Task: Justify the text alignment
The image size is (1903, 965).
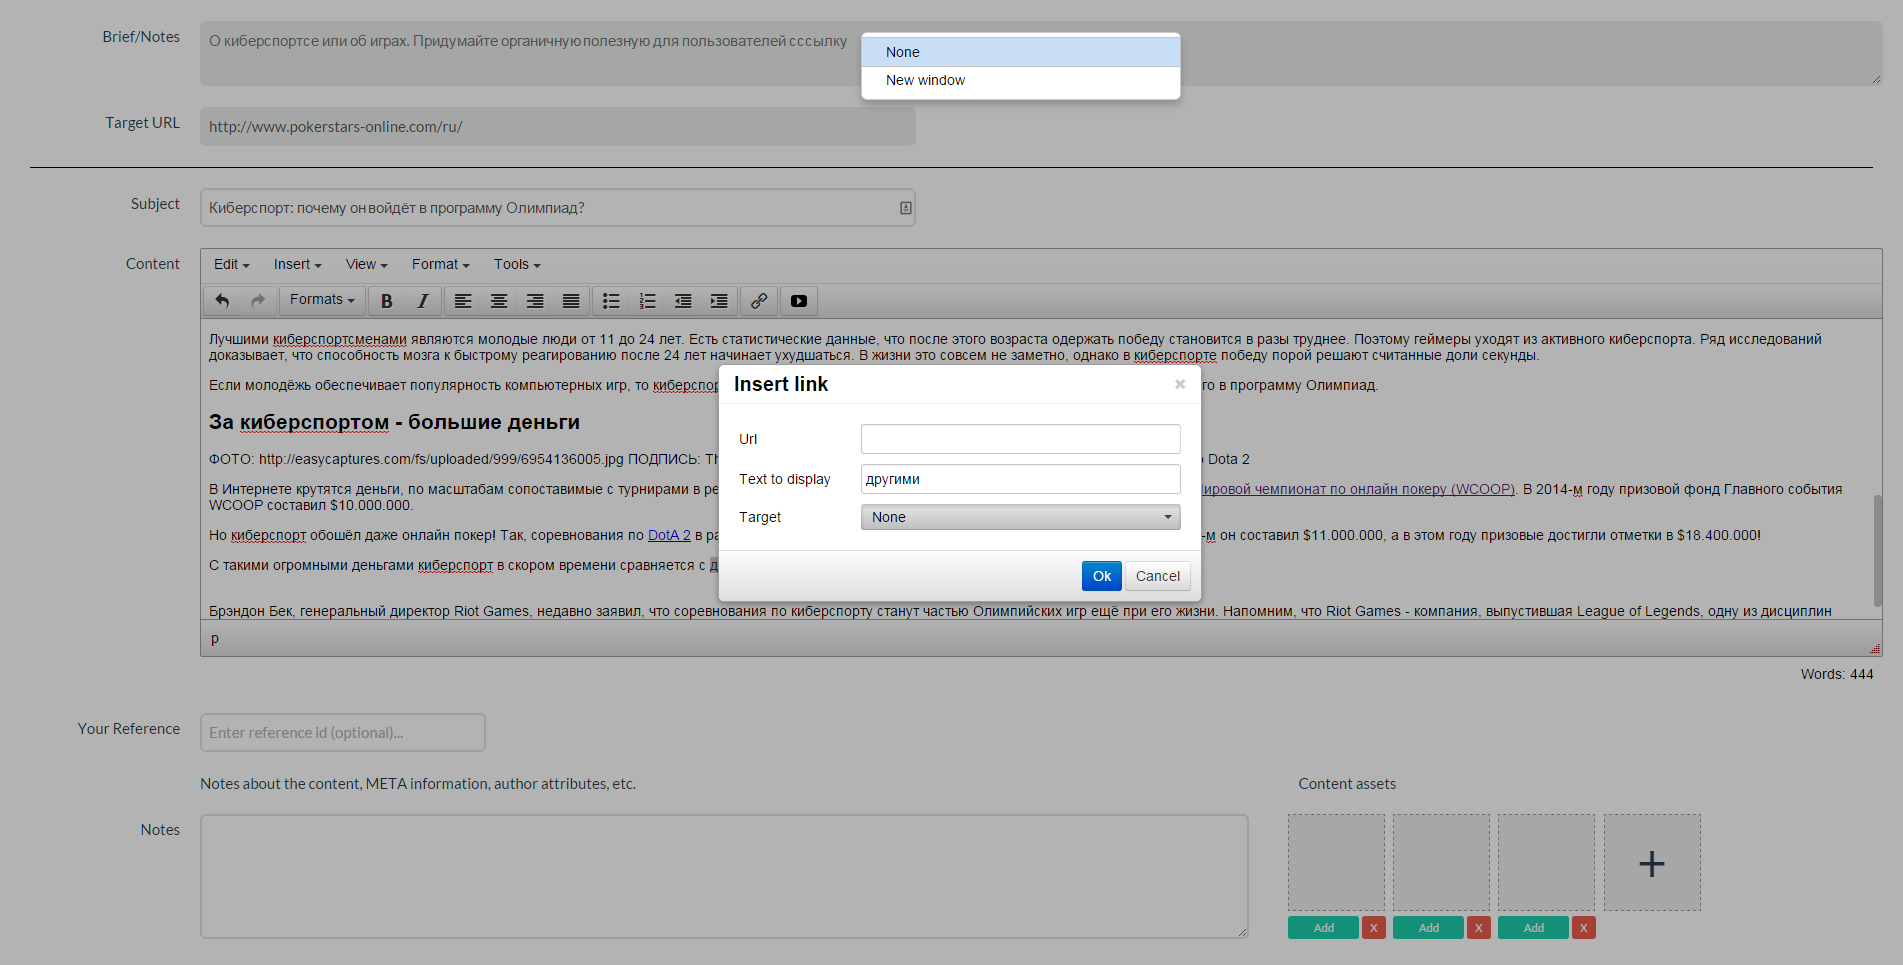Action: pyautogui.click(x=571, y=301)
